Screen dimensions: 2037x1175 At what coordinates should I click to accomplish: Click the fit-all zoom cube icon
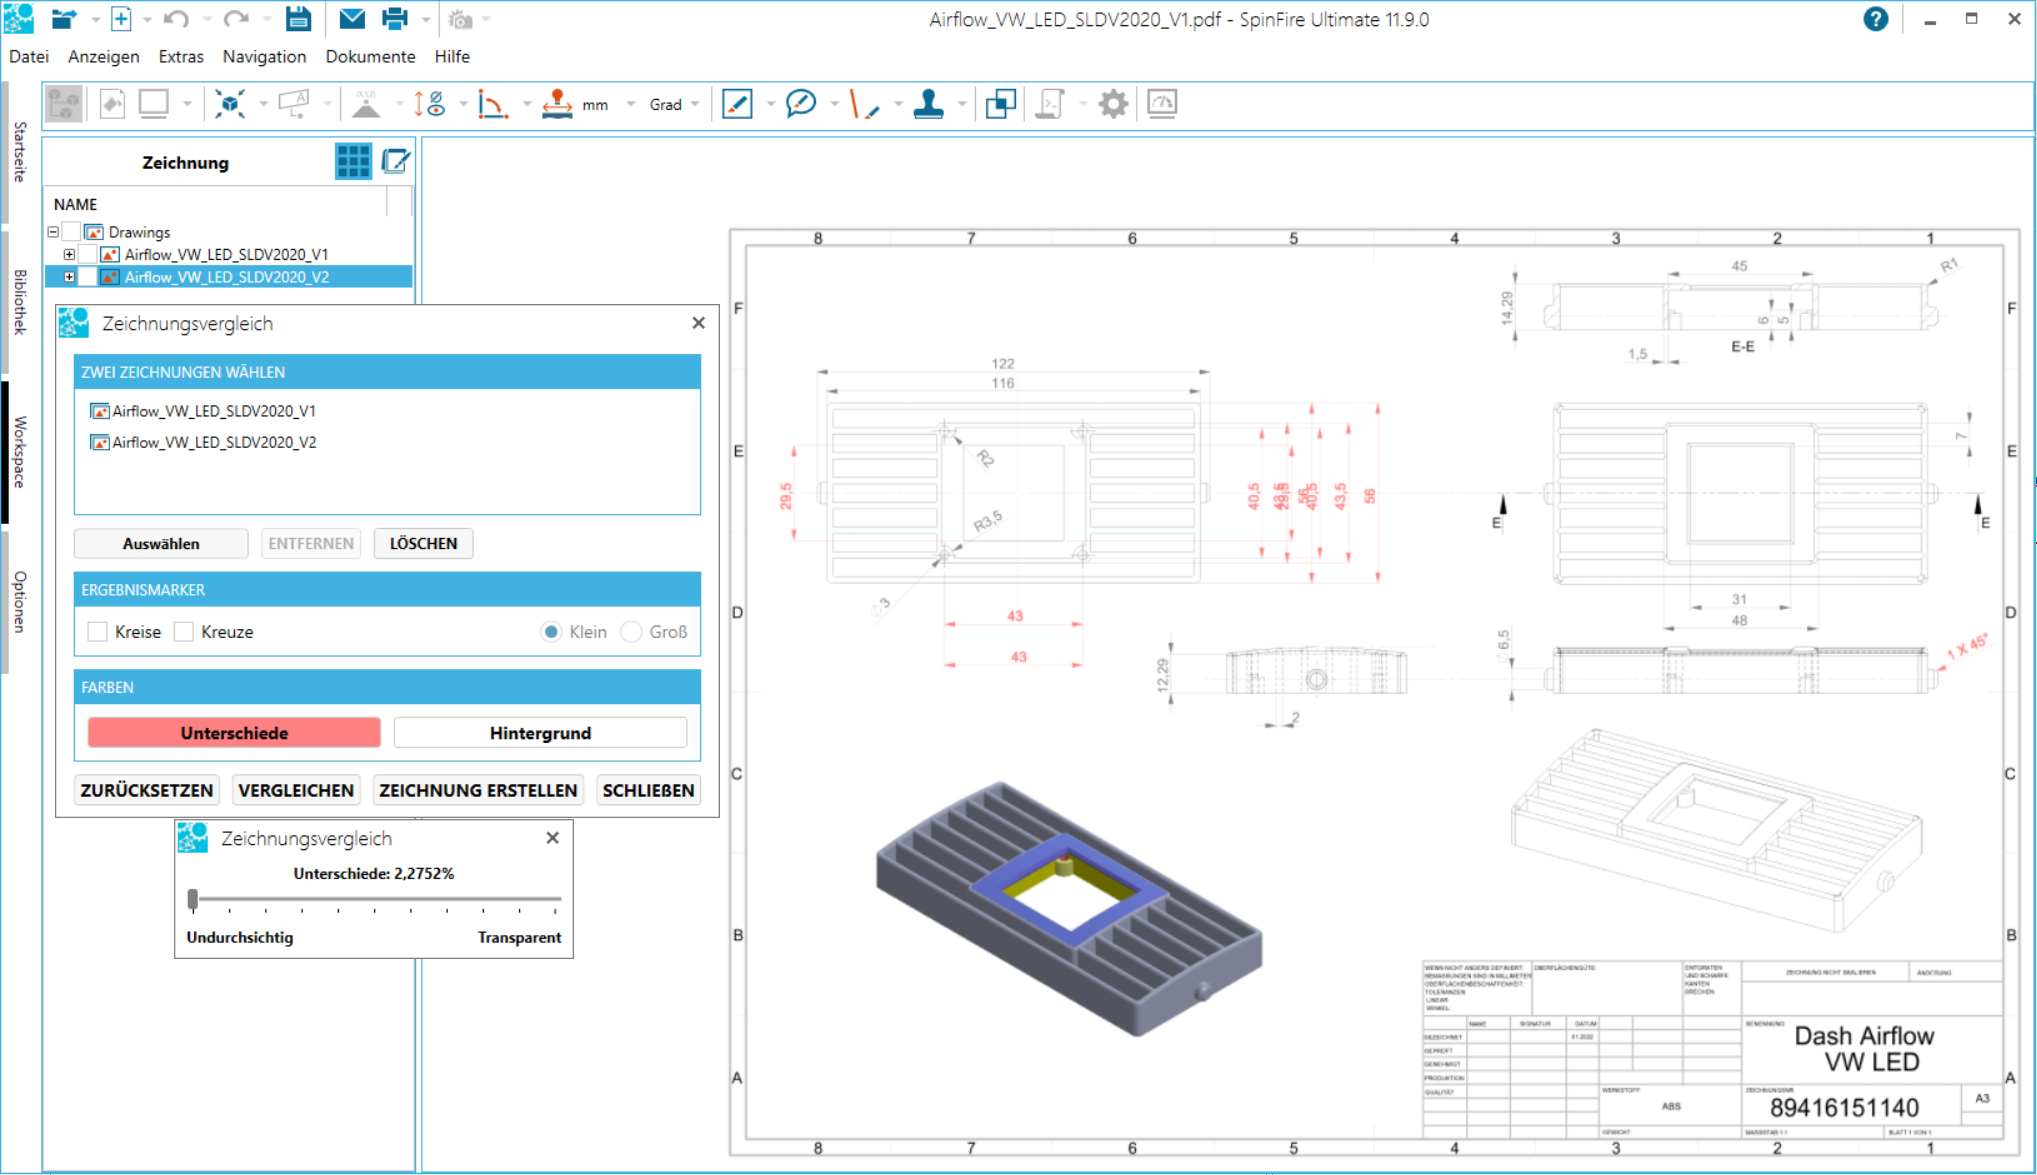point(230,104)
